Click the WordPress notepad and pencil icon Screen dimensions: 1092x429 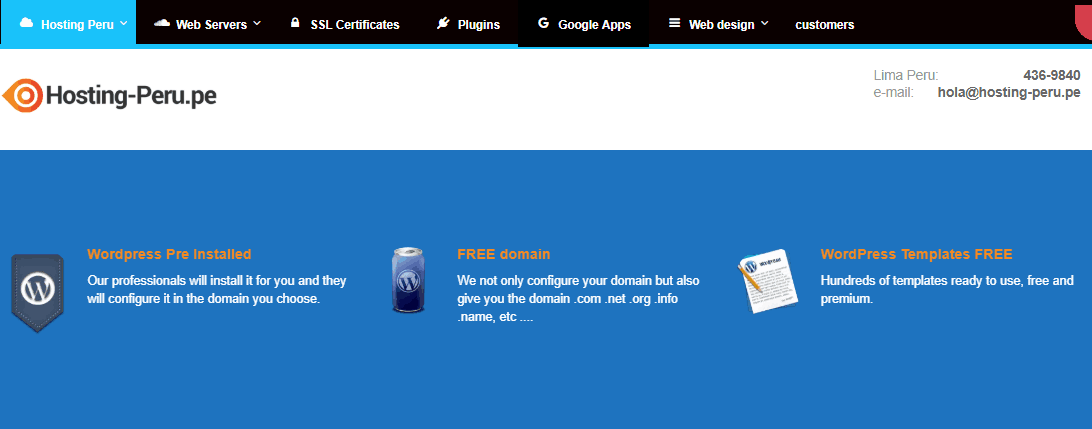click(767, 281)
